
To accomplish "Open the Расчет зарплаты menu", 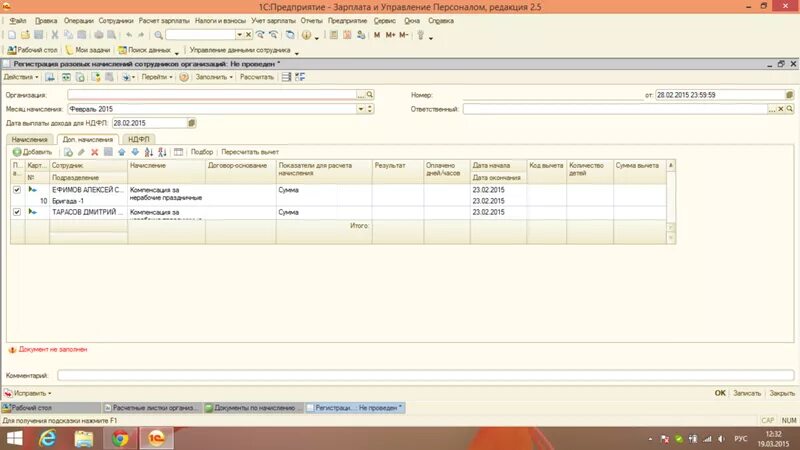I will [x=164, y=21].
